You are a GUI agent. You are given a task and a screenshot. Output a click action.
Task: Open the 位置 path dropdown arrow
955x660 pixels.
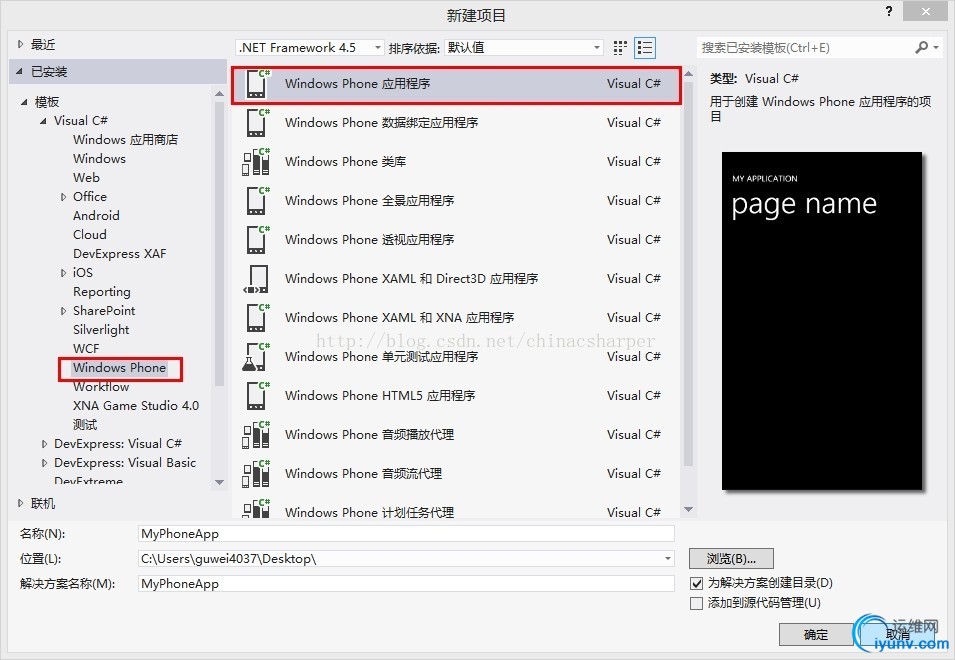(x=668, y=558)
